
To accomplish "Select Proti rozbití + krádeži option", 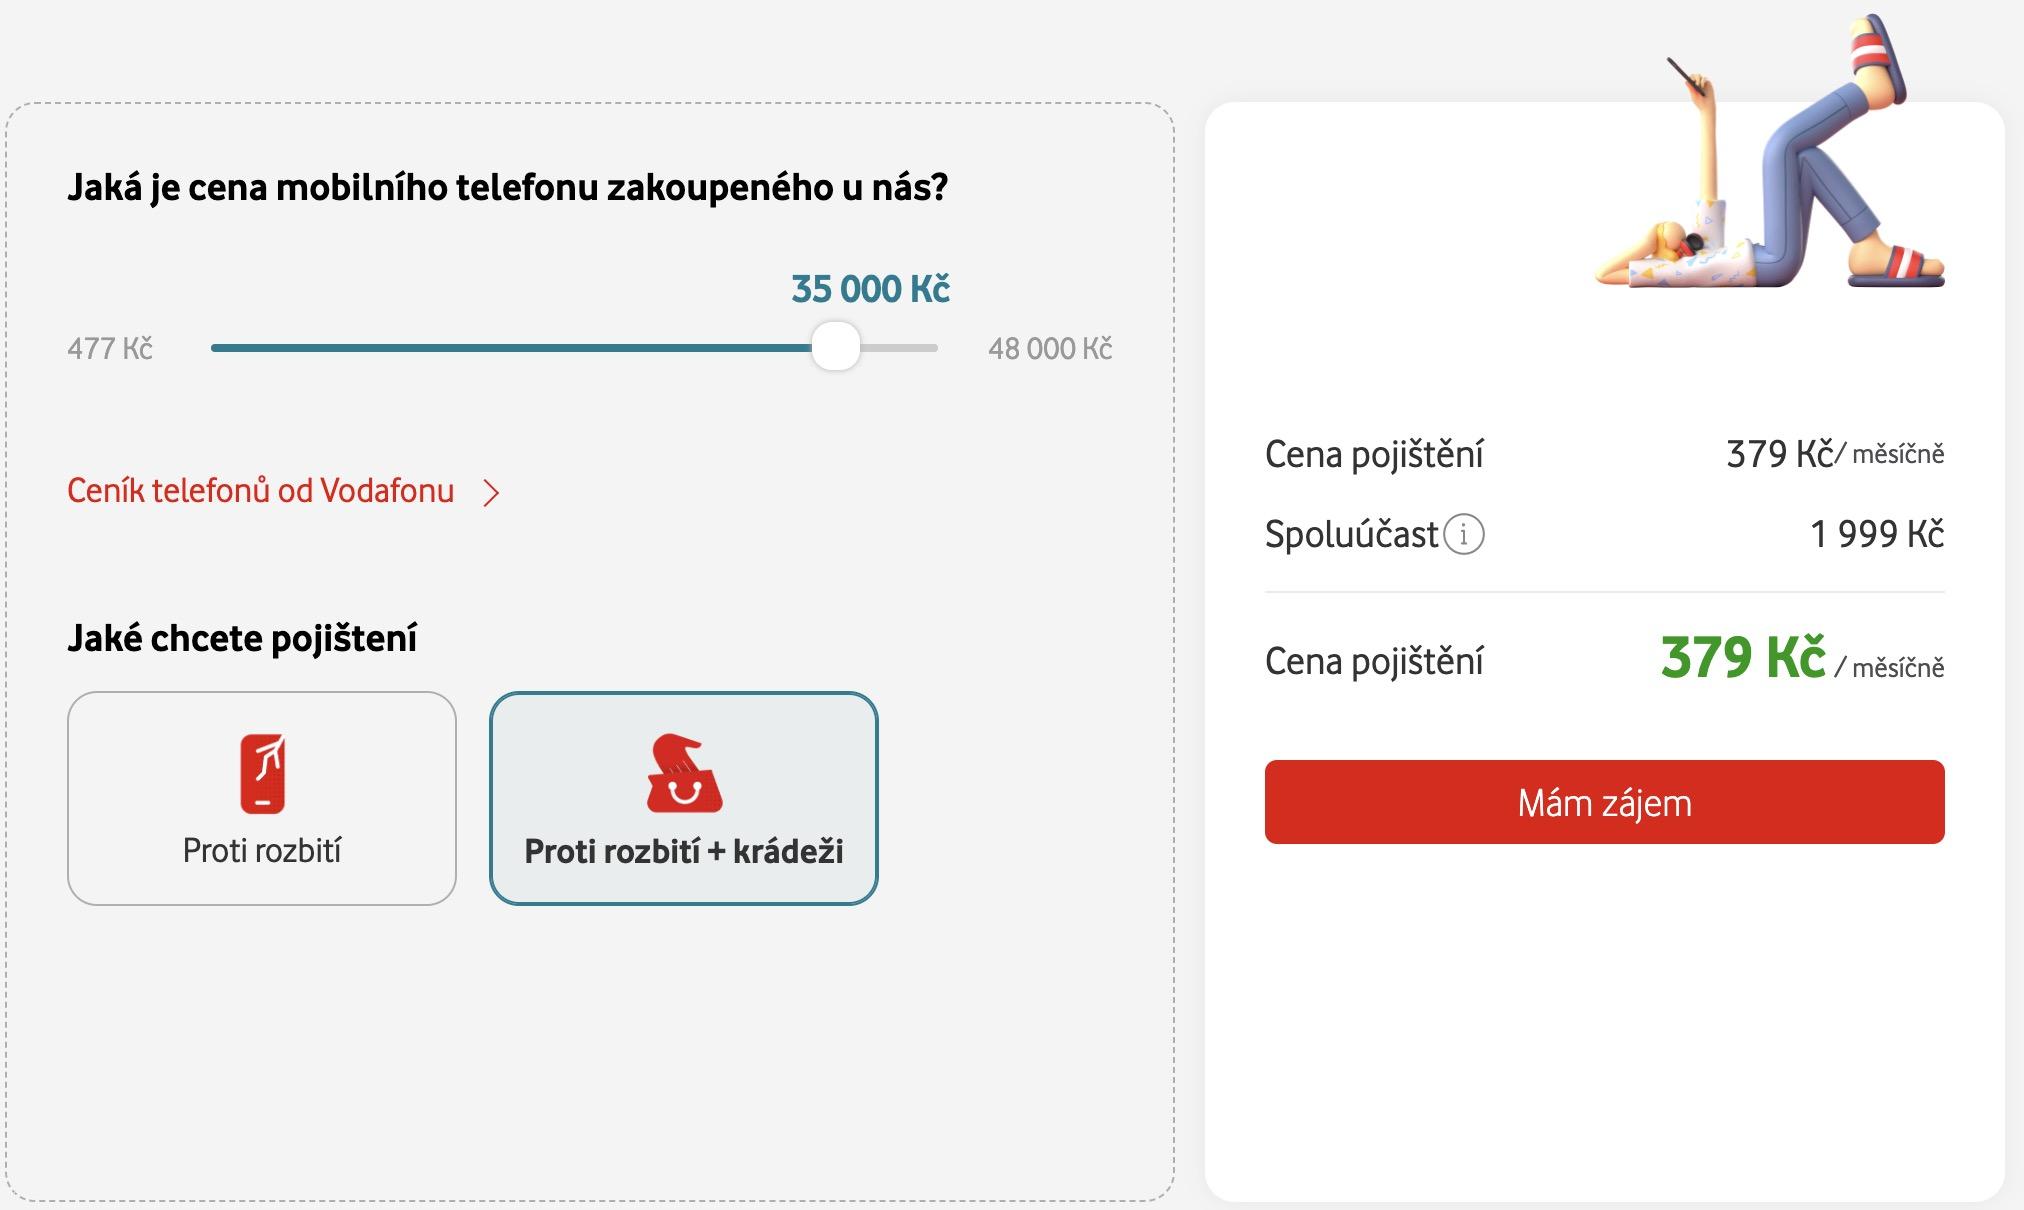I will (684, 798).
